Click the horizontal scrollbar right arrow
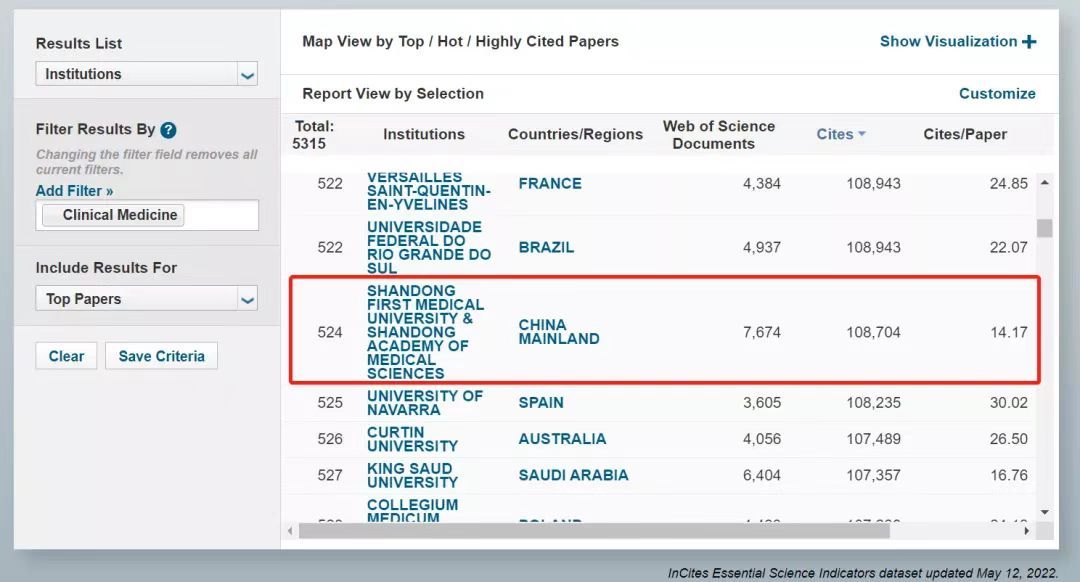 tap(1026, 531)
